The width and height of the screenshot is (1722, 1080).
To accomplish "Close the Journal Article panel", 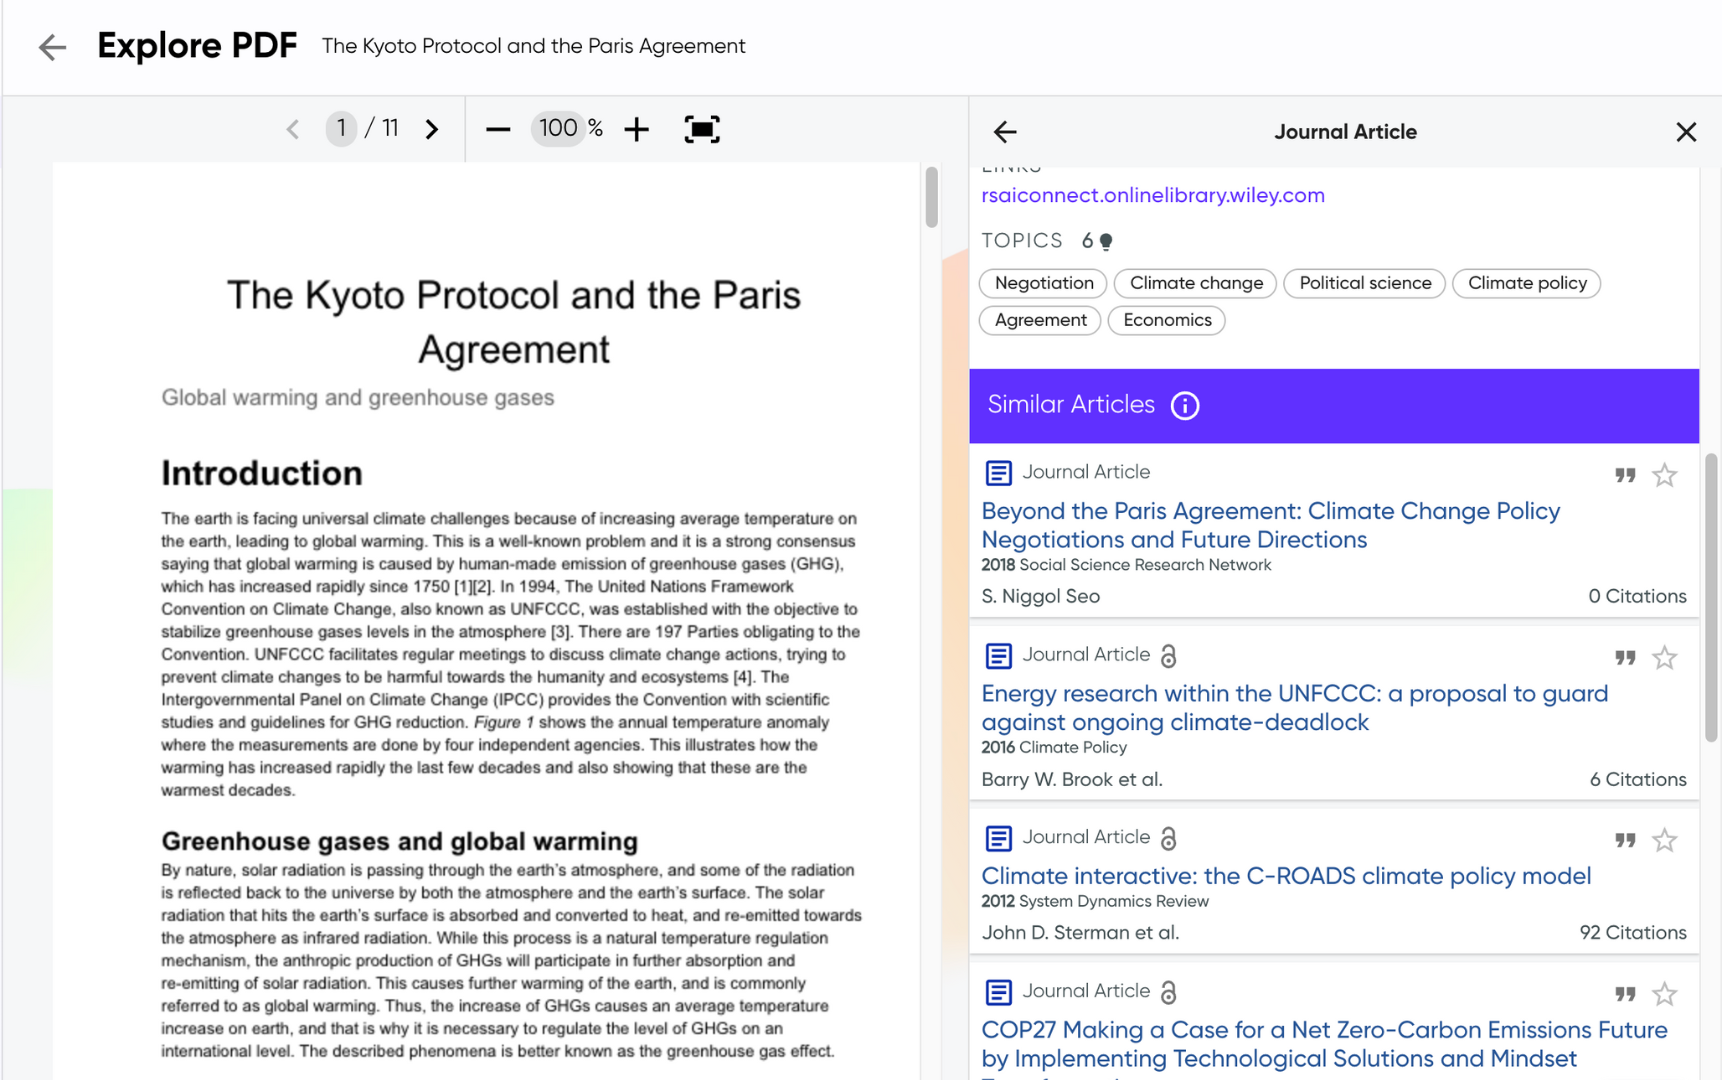I will click(1686, 132).
